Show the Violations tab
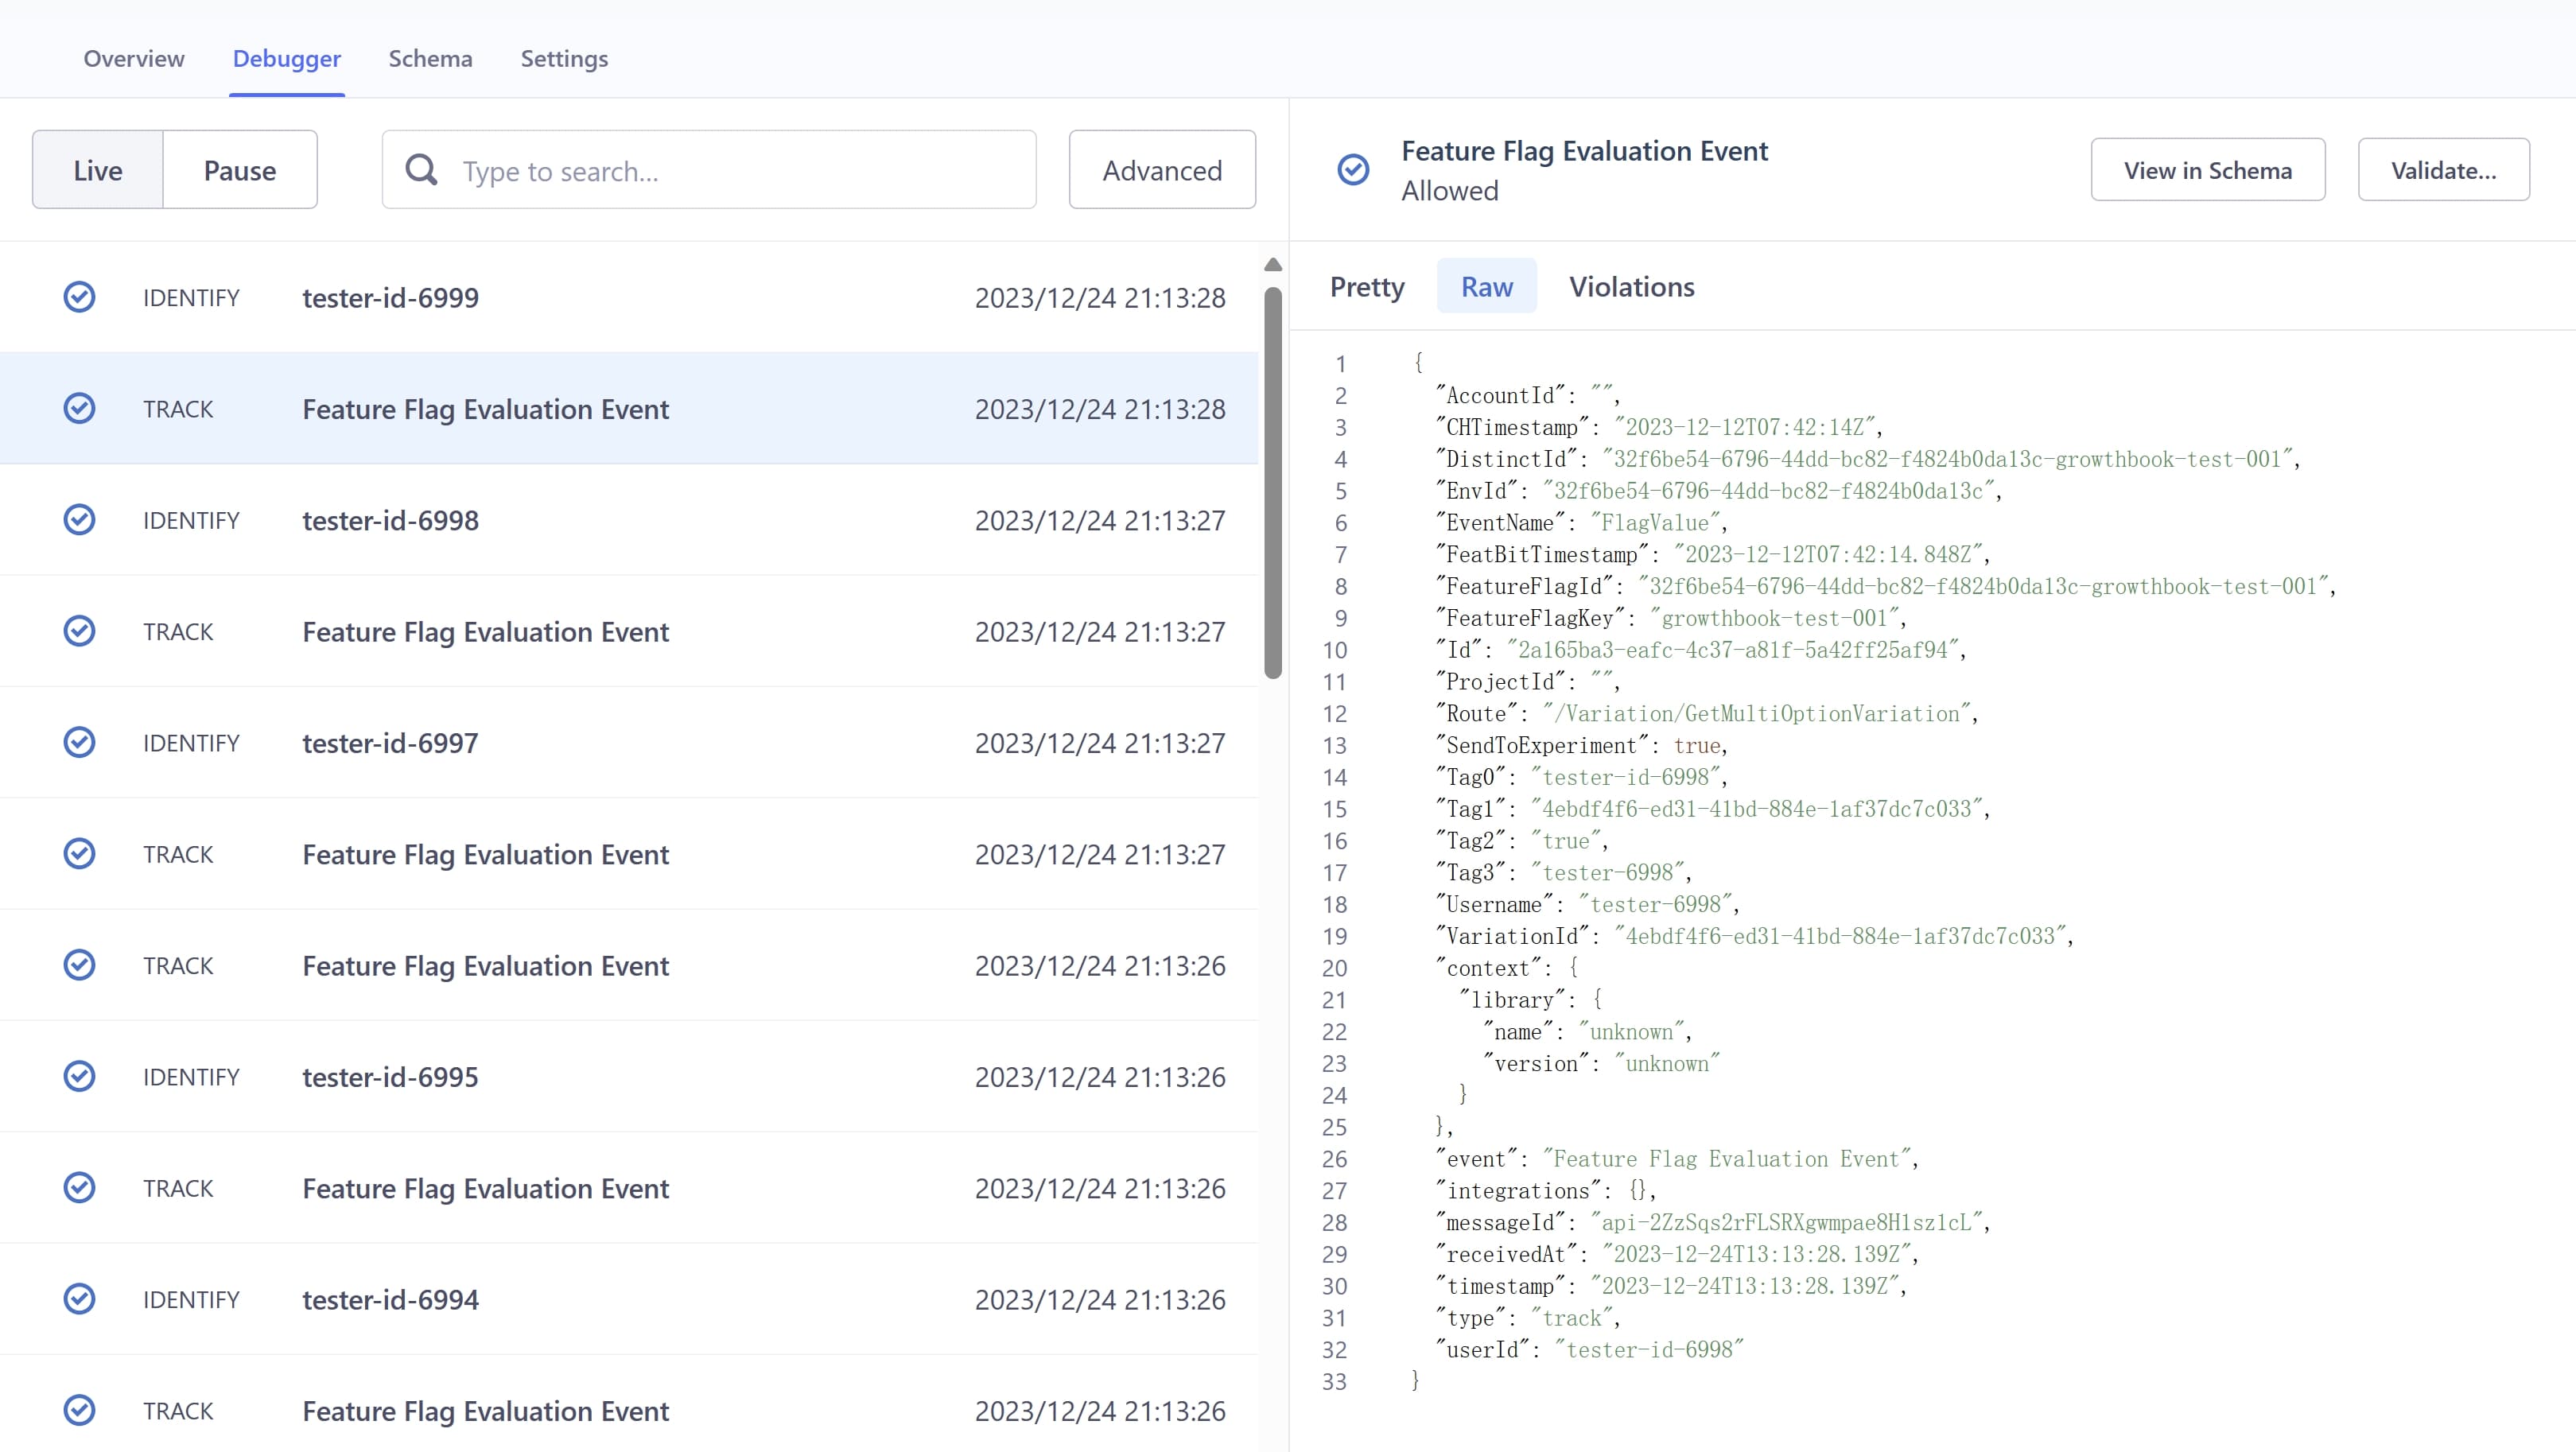The height and width of the screenshot is (1452, 2576). [x=1631, y=287]
